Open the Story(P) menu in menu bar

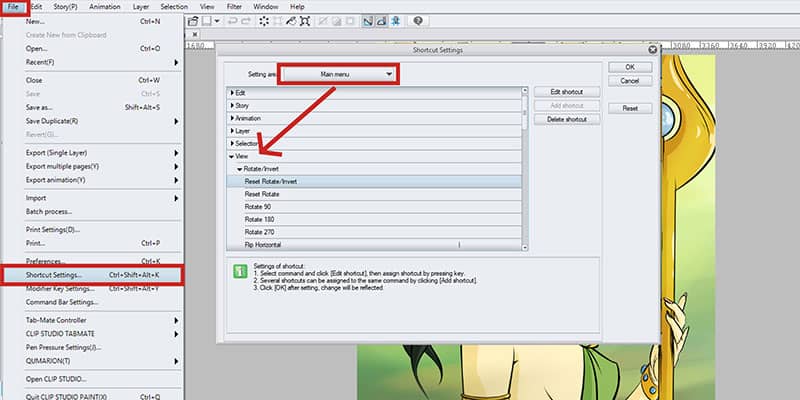coord(65,7)
